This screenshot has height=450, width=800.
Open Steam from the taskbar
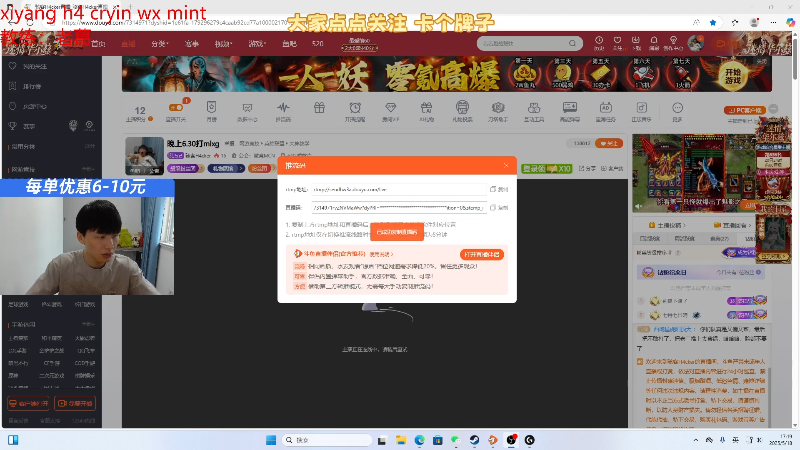[474, 440]
